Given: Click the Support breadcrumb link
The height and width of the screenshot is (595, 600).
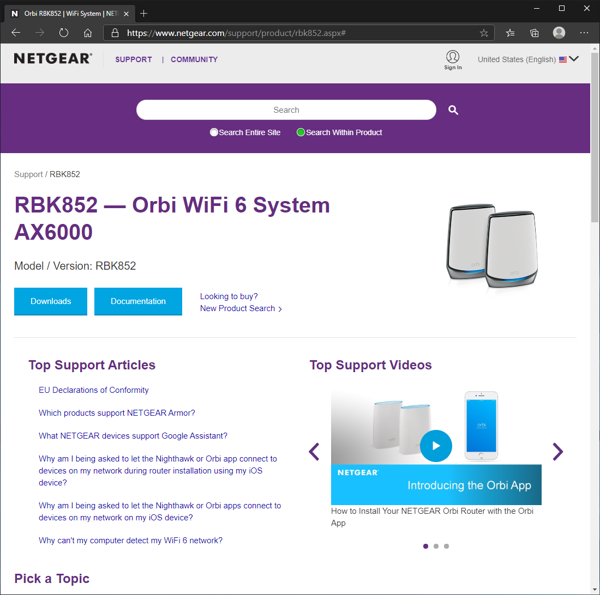Looking at the screenshot, I should coord(28,174).
